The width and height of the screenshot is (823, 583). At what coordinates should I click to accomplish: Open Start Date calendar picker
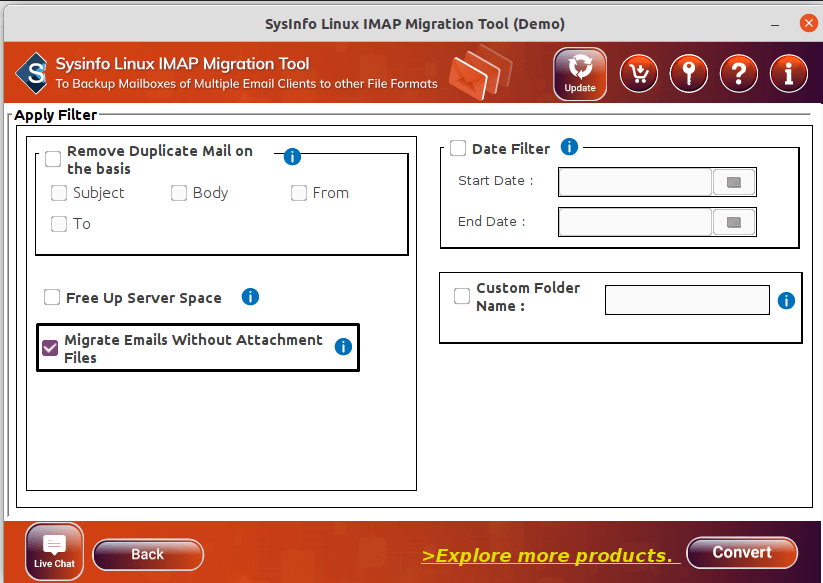pos(734,182)
